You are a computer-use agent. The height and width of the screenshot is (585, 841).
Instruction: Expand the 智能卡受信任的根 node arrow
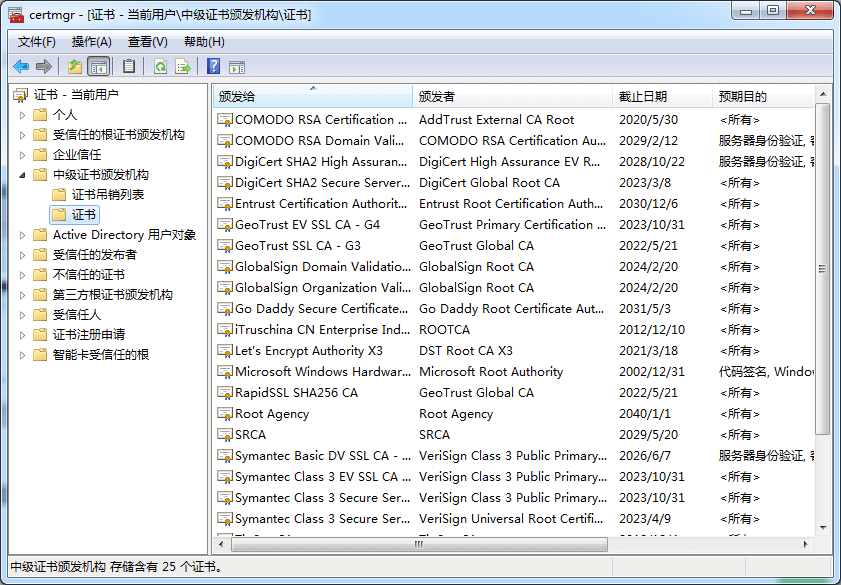tap(23, 355)
